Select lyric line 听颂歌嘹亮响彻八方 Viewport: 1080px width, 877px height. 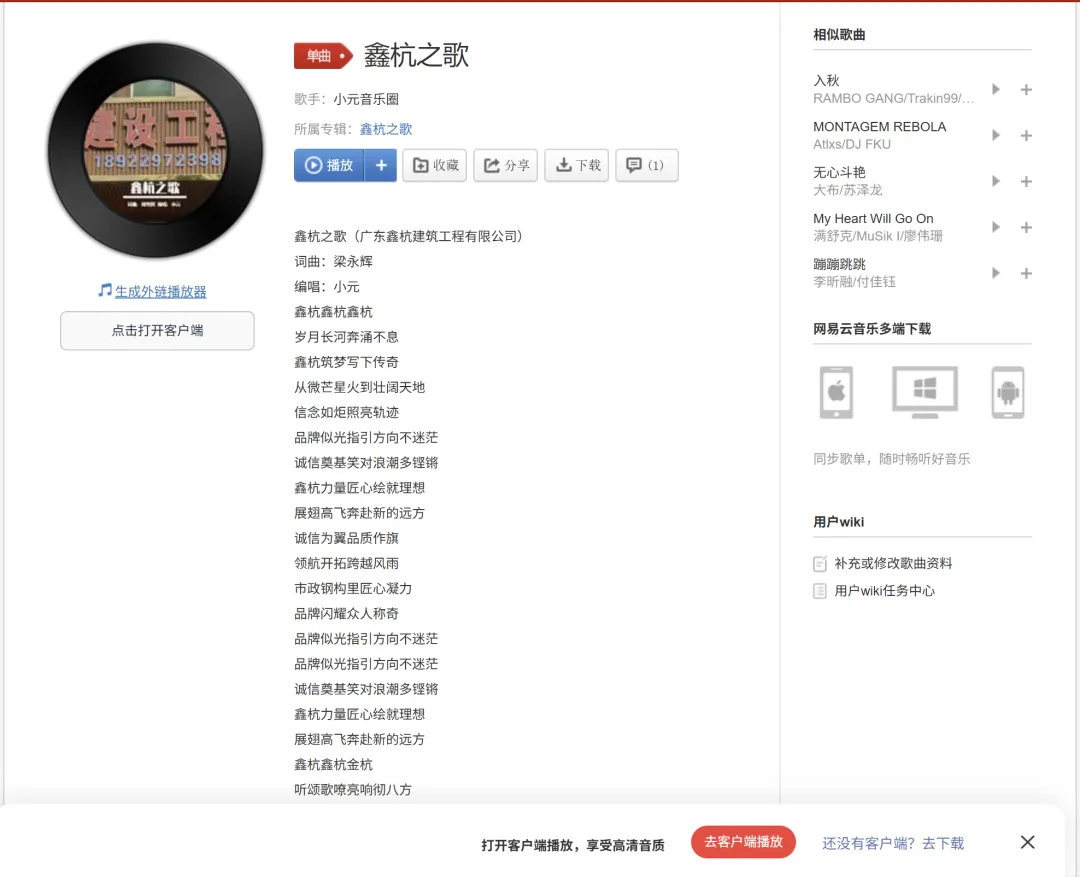click(353, 790)
